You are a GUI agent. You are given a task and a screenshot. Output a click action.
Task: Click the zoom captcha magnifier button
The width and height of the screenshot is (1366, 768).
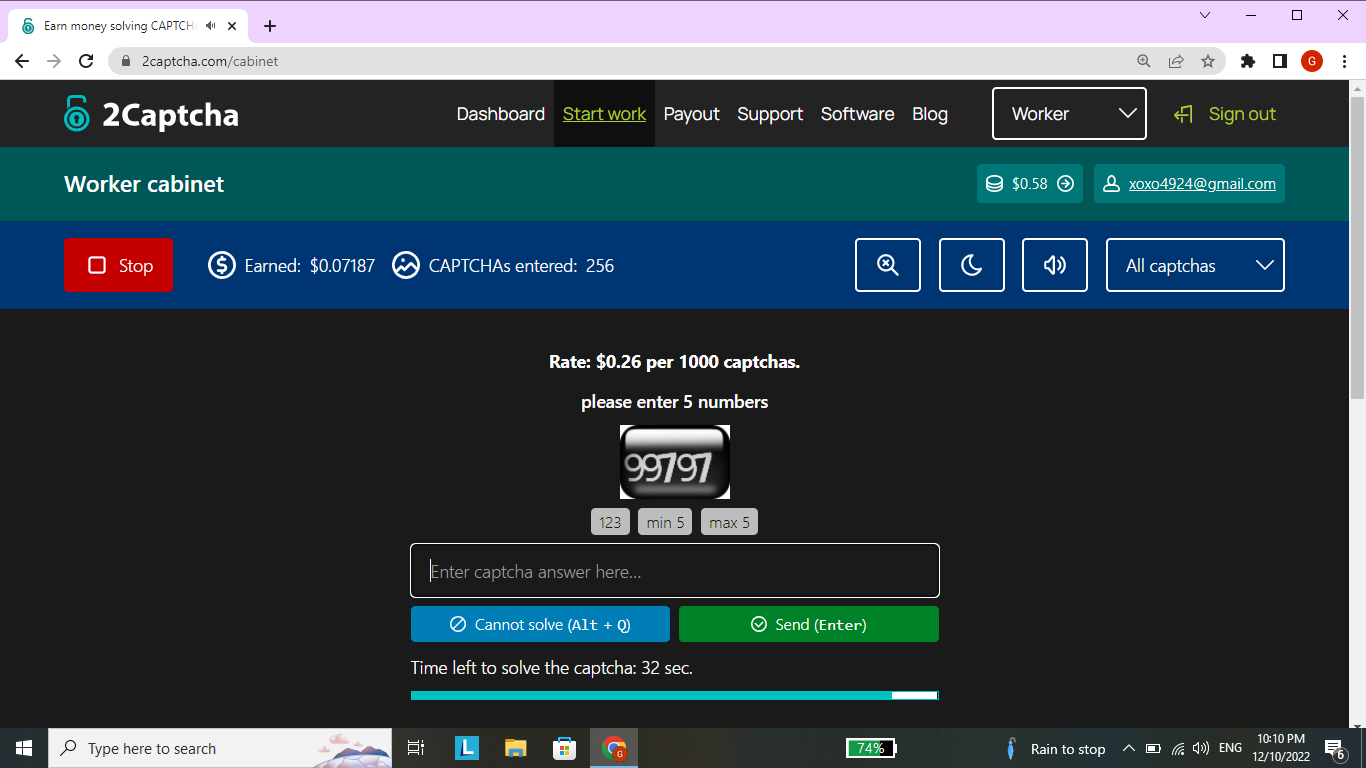tap(888, 265)
